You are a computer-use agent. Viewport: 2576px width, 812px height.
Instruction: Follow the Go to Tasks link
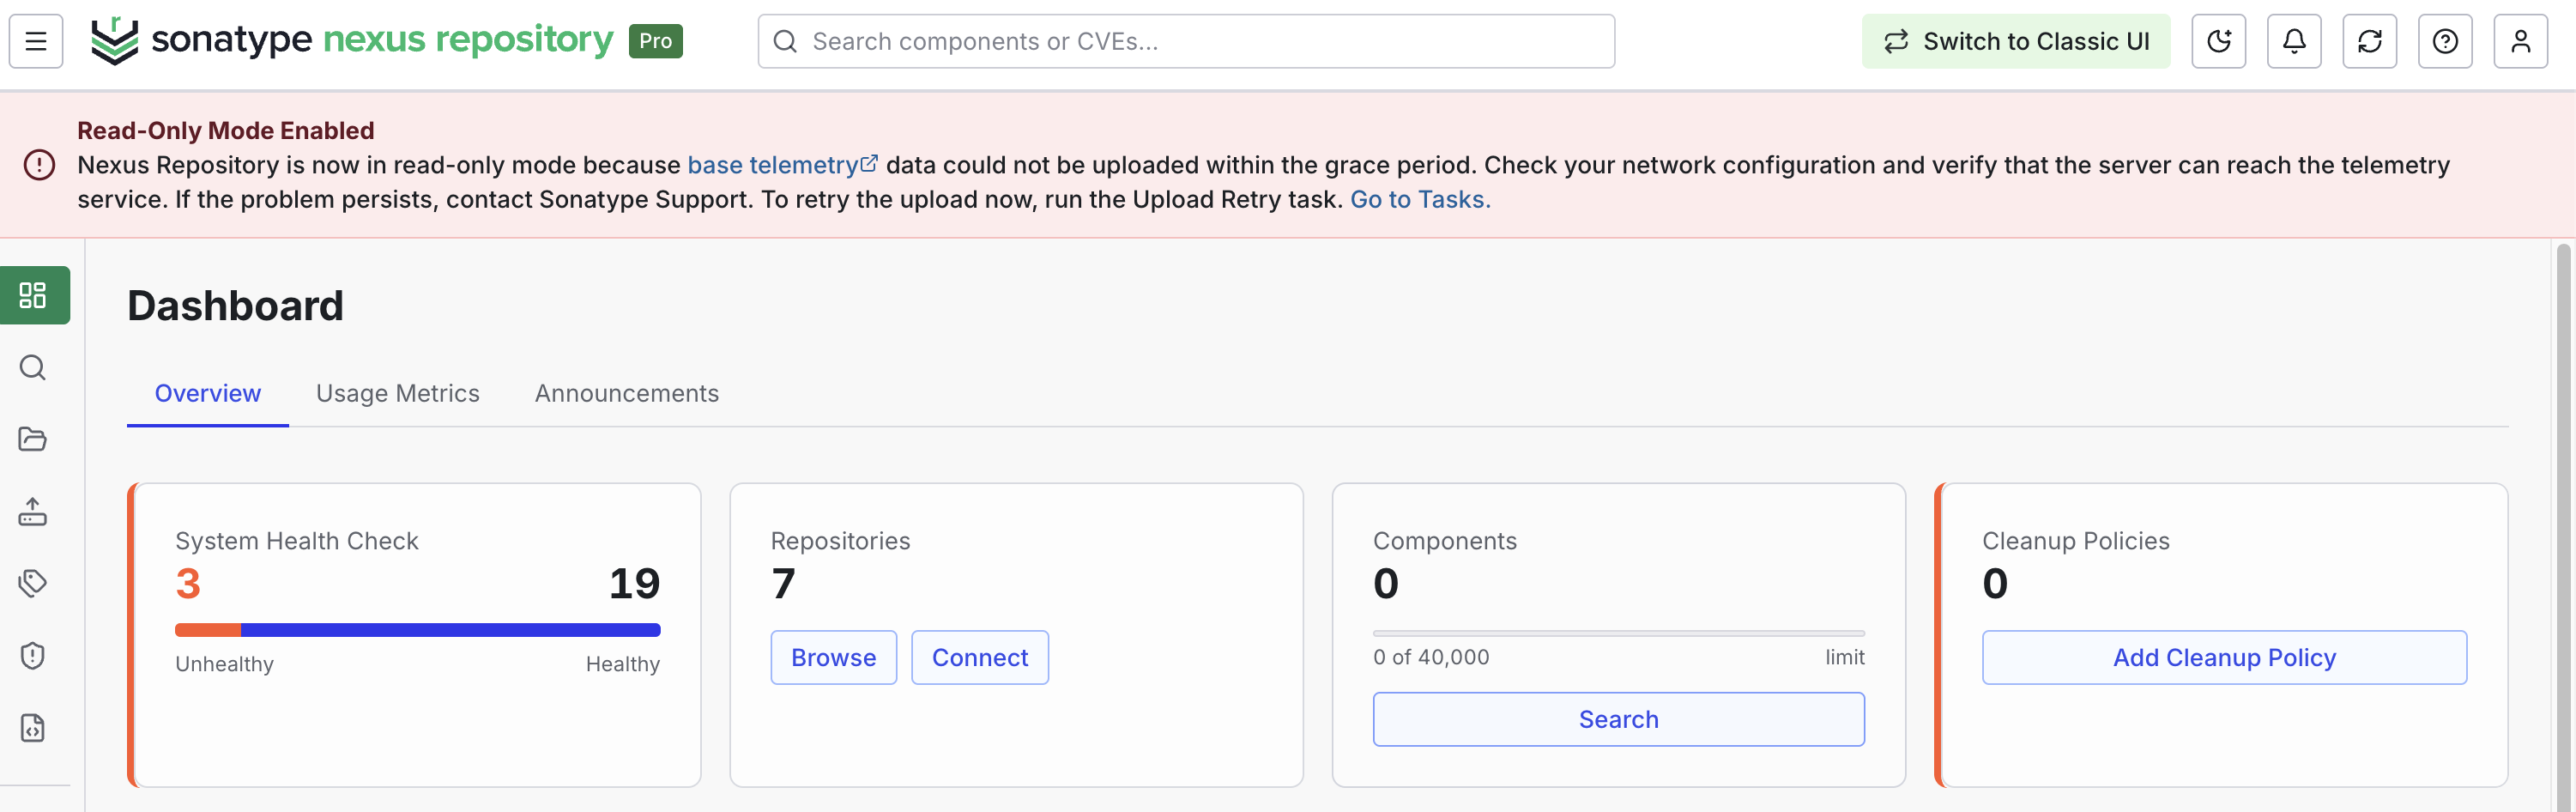[x=1420, y=199]
